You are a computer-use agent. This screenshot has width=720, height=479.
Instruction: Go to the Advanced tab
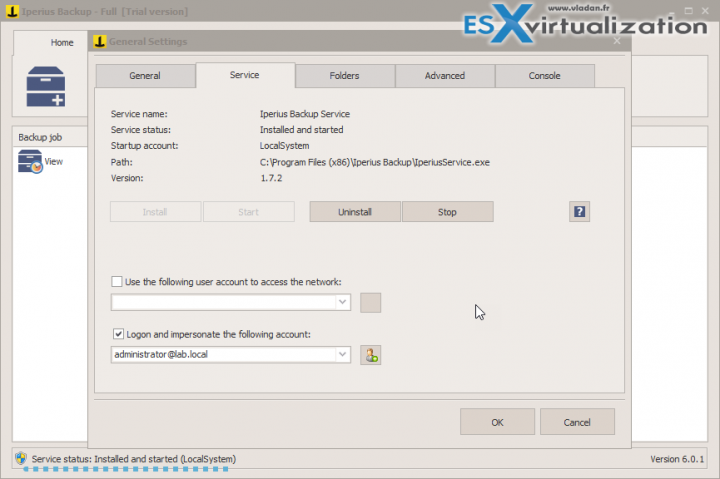pyautogui.click(x=445, y=76)
